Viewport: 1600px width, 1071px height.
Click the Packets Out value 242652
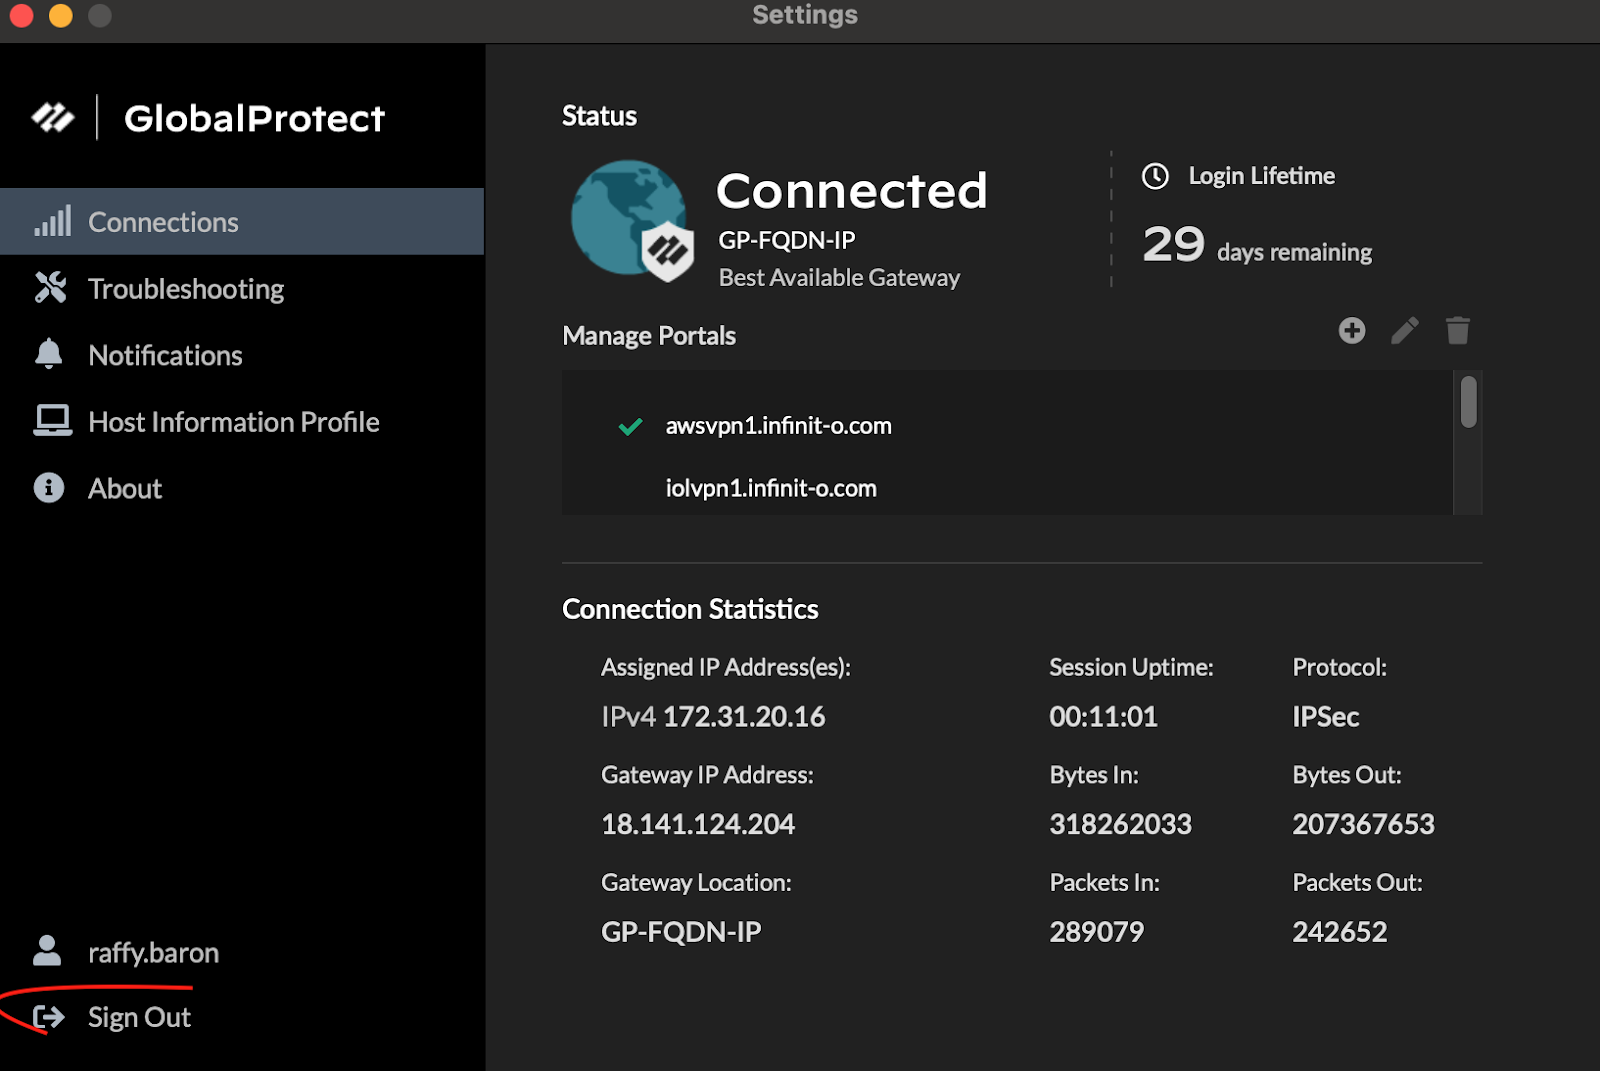point(1339,931)
